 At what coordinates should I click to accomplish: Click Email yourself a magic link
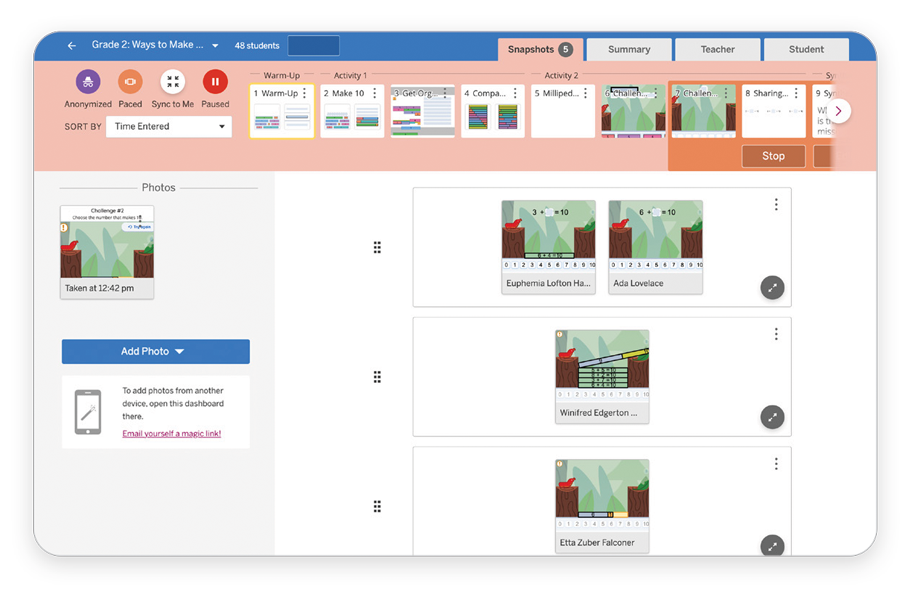point(171,434)
